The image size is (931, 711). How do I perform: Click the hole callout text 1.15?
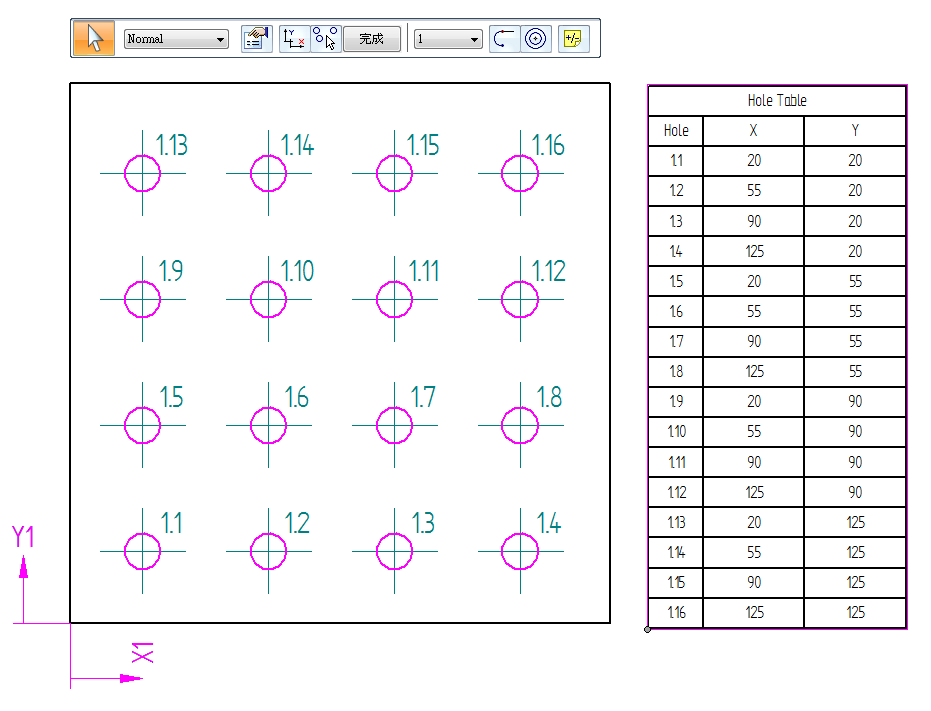[423, 146]
